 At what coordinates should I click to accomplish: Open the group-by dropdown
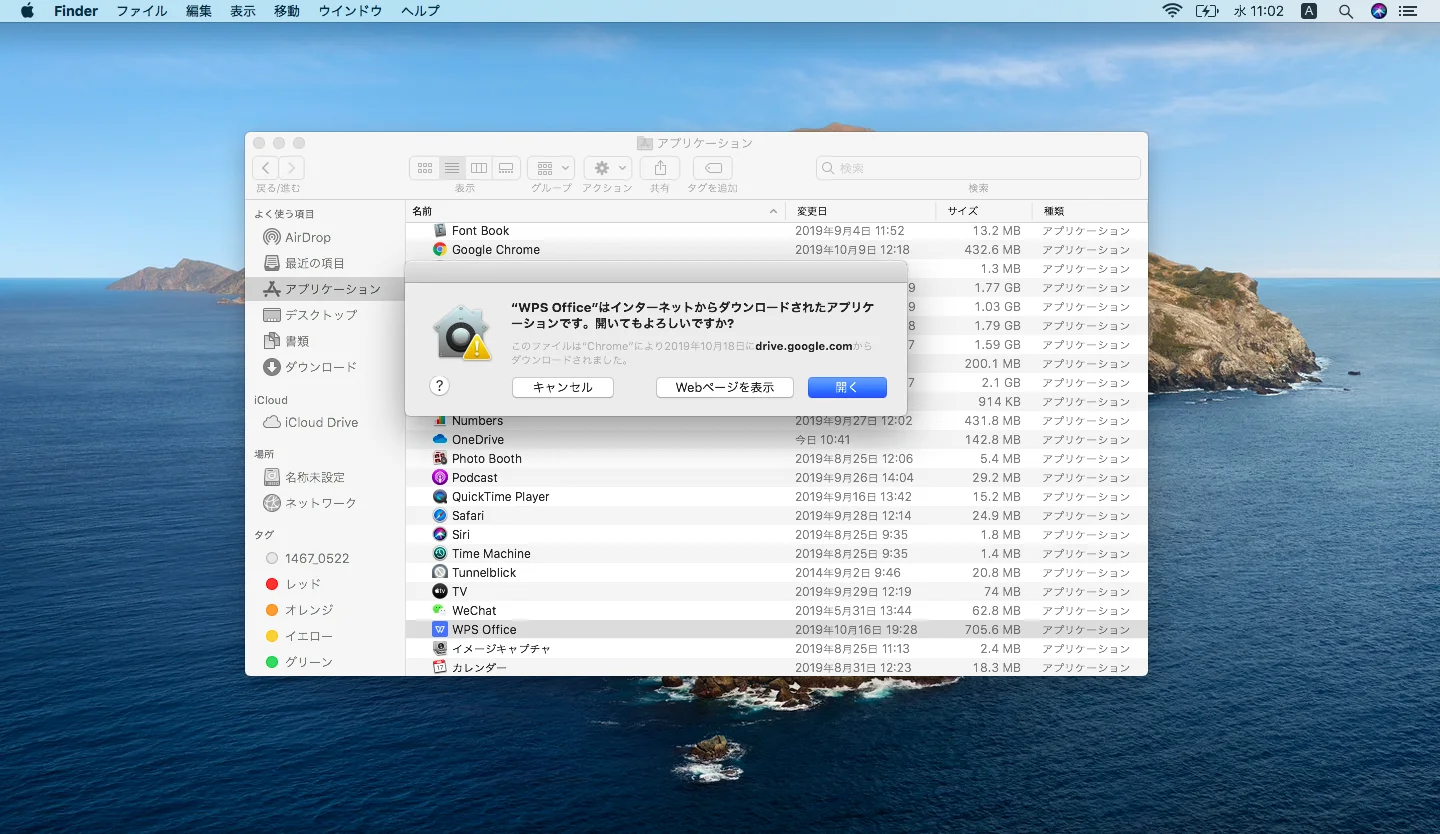coord(551,168)
